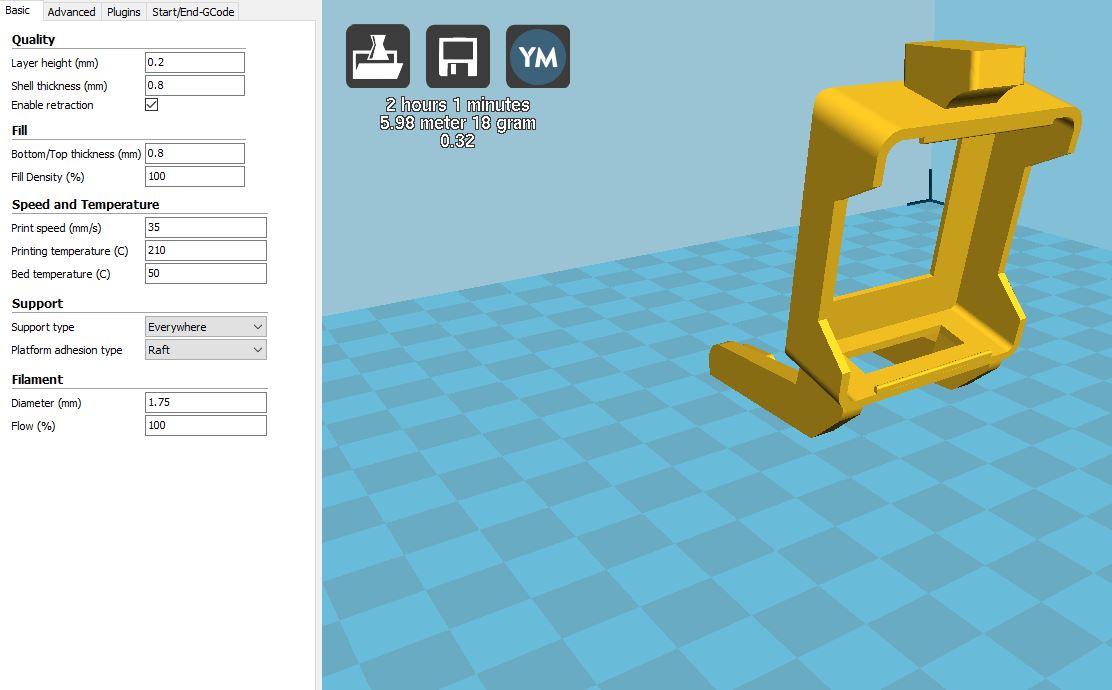Viewport: 1112px width, 690px height.
Task: Click the Print speed input field
Action: click(206, 228)
